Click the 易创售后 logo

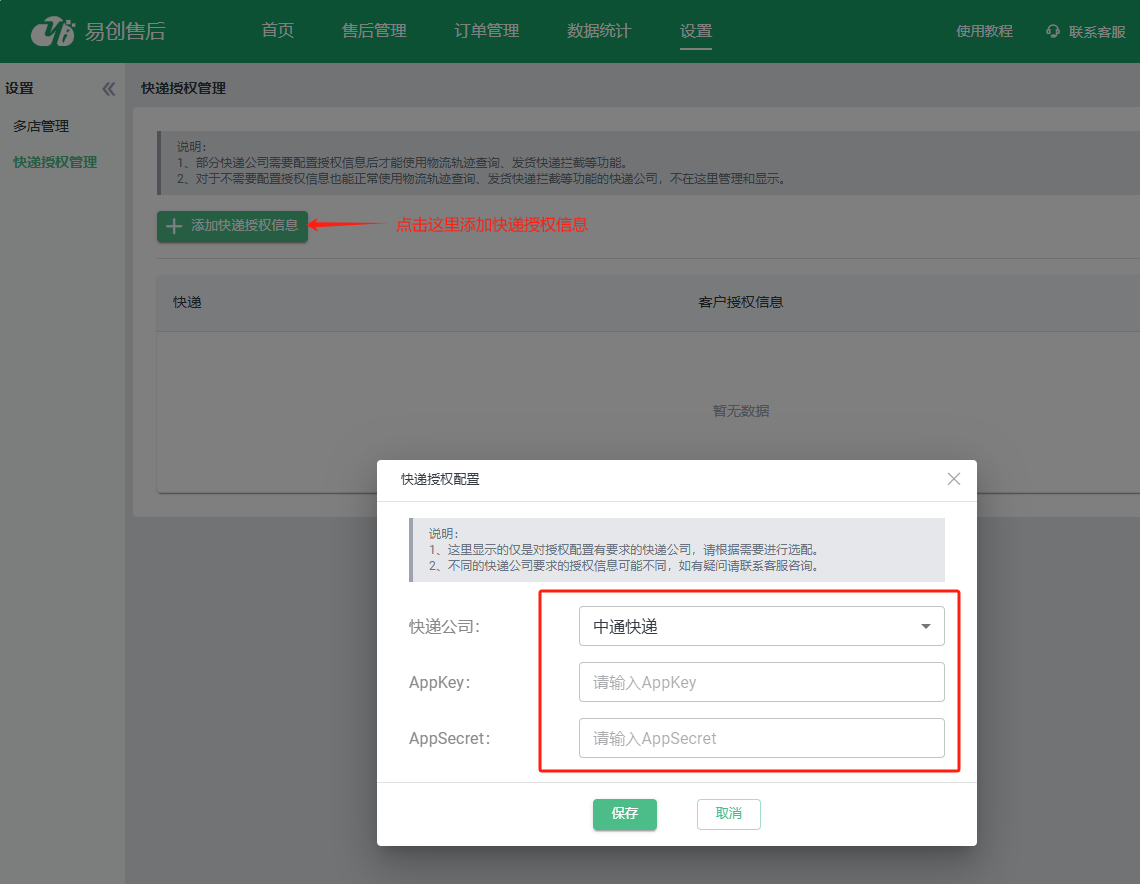click(x=97, y=31)
